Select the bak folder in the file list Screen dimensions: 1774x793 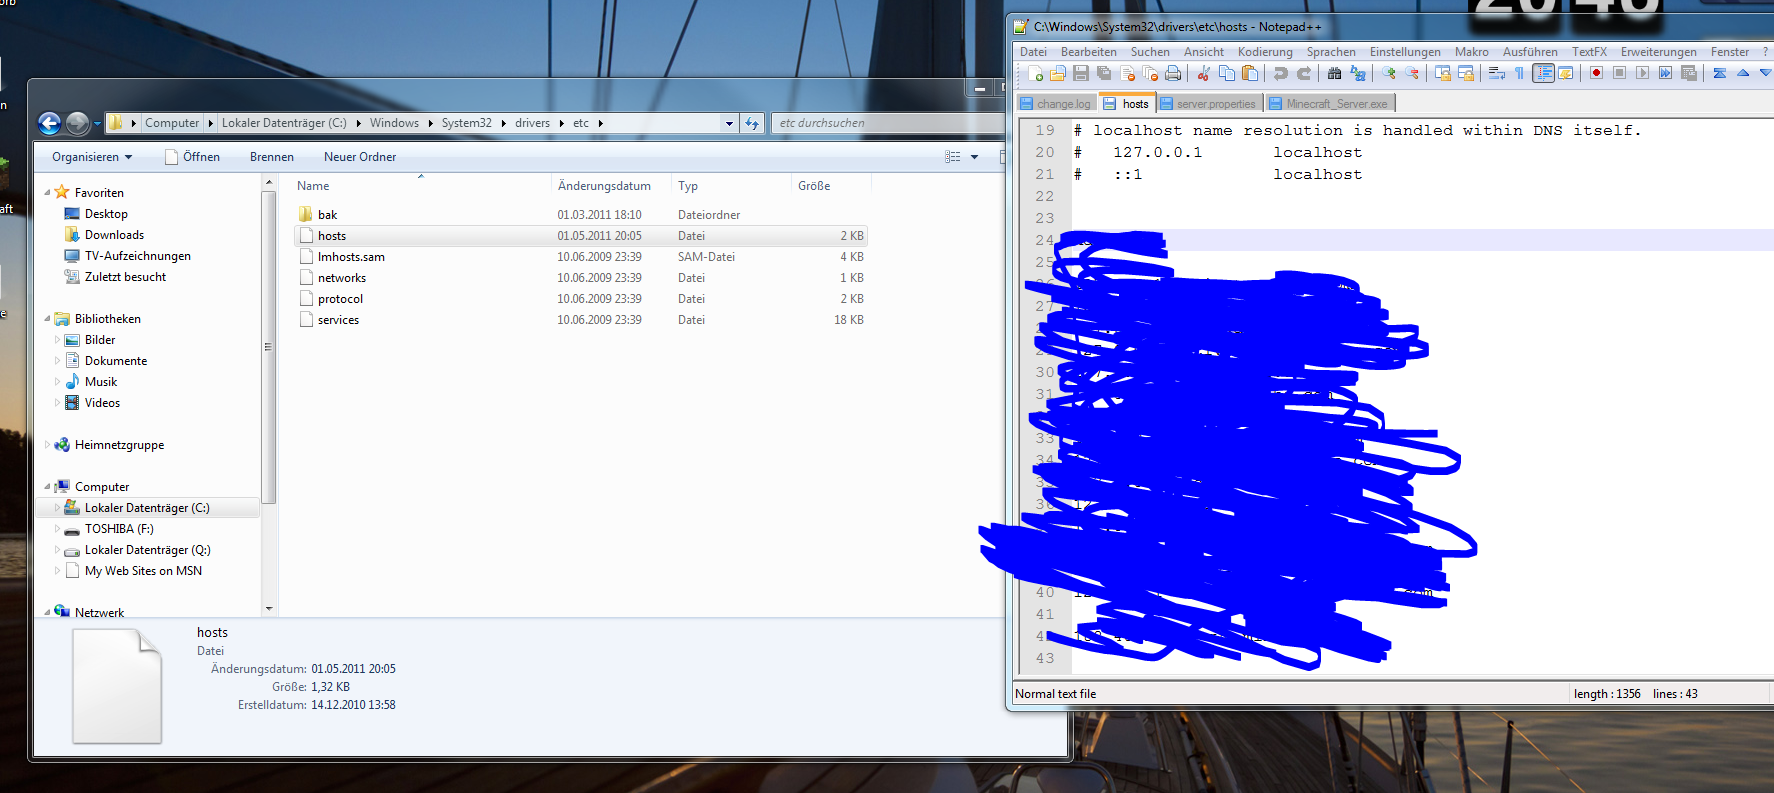coord(580,215)
